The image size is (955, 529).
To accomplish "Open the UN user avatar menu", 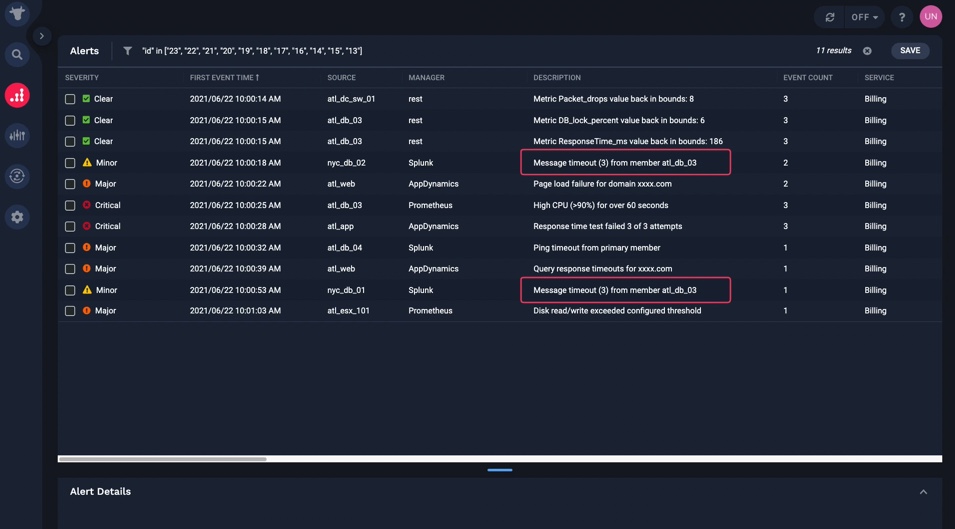I will pos(931,17).
